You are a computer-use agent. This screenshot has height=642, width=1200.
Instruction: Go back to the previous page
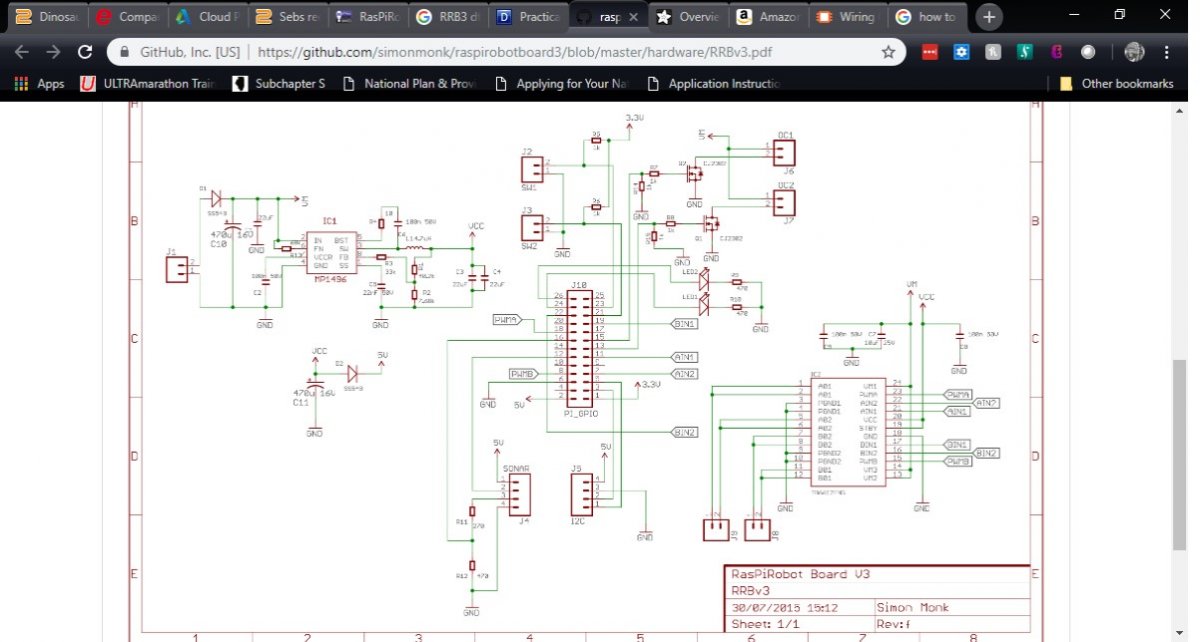pyautogui.click(x=22, y=52)
